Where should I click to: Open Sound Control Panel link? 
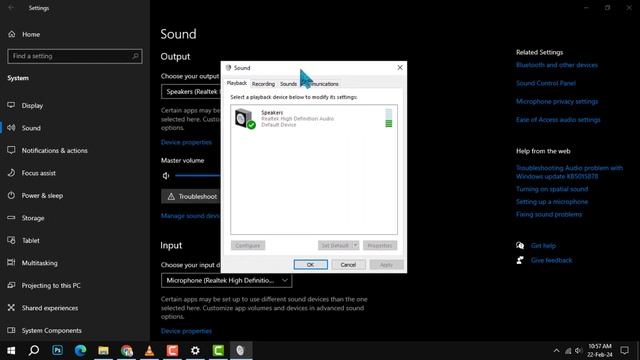pyautogui.click(x=546, y=83)
